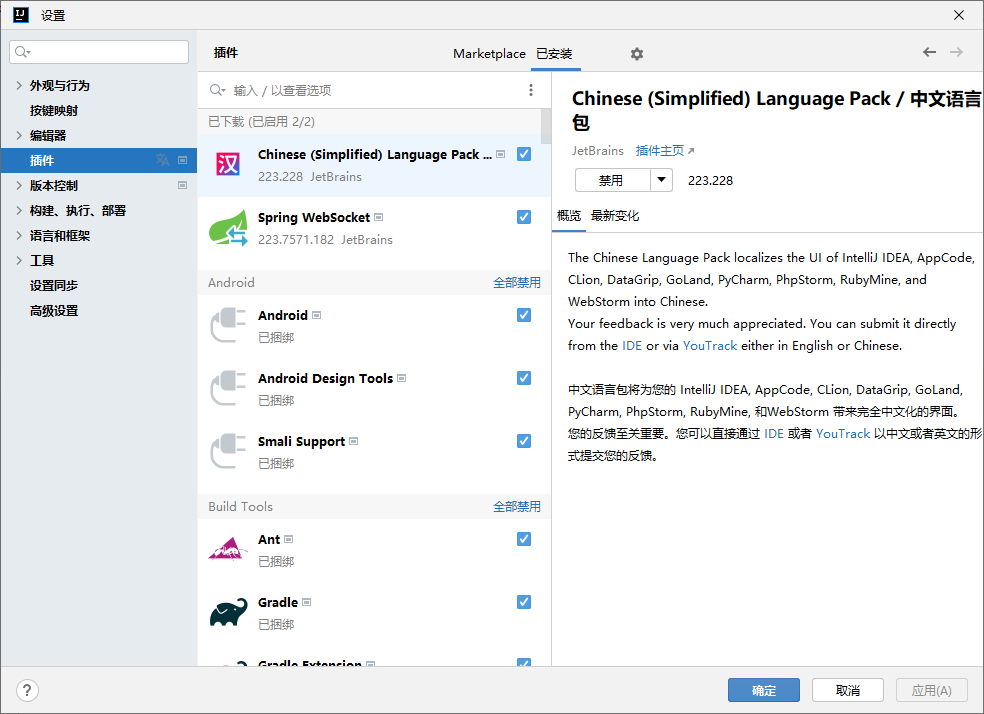The width and height of the screenshot is (984, 714).
Task: Open the 最新变化 tab
Action: [615, 216]
